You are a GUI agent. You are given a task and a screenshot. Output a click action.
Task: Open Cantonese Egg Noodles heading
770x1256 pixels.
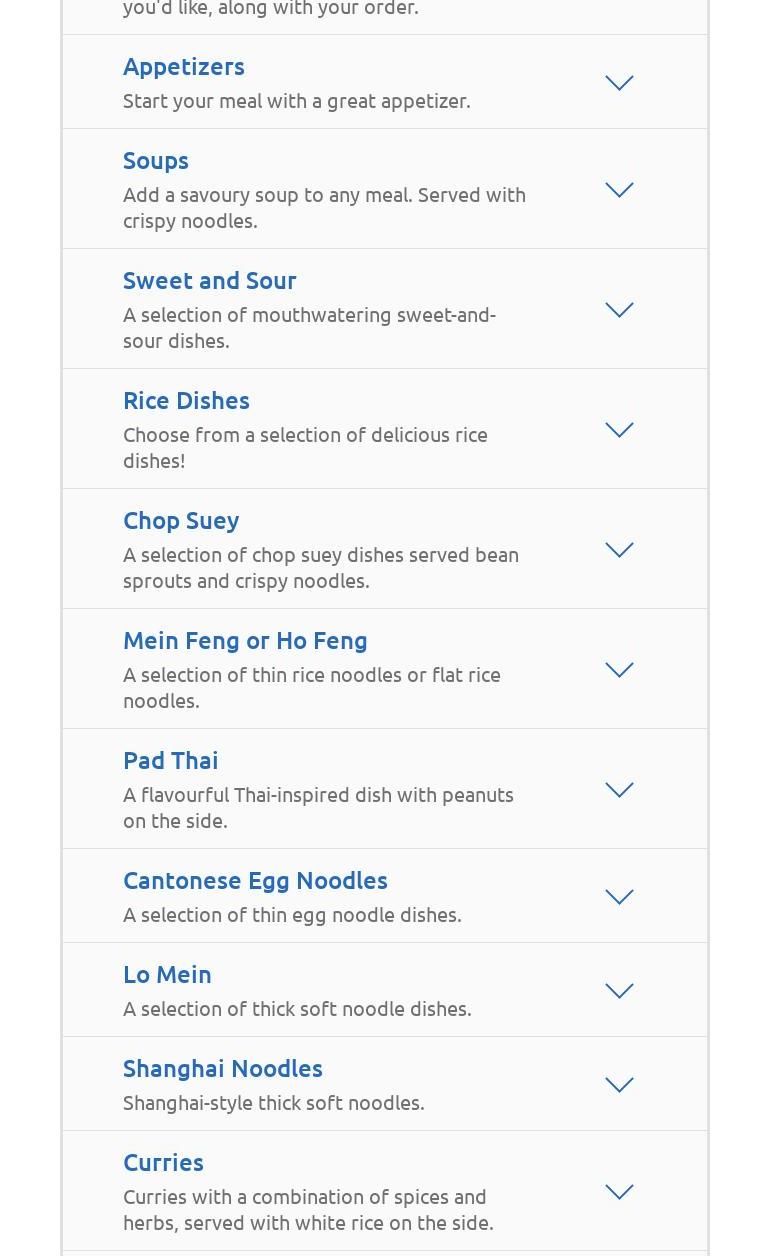[255, 880]
